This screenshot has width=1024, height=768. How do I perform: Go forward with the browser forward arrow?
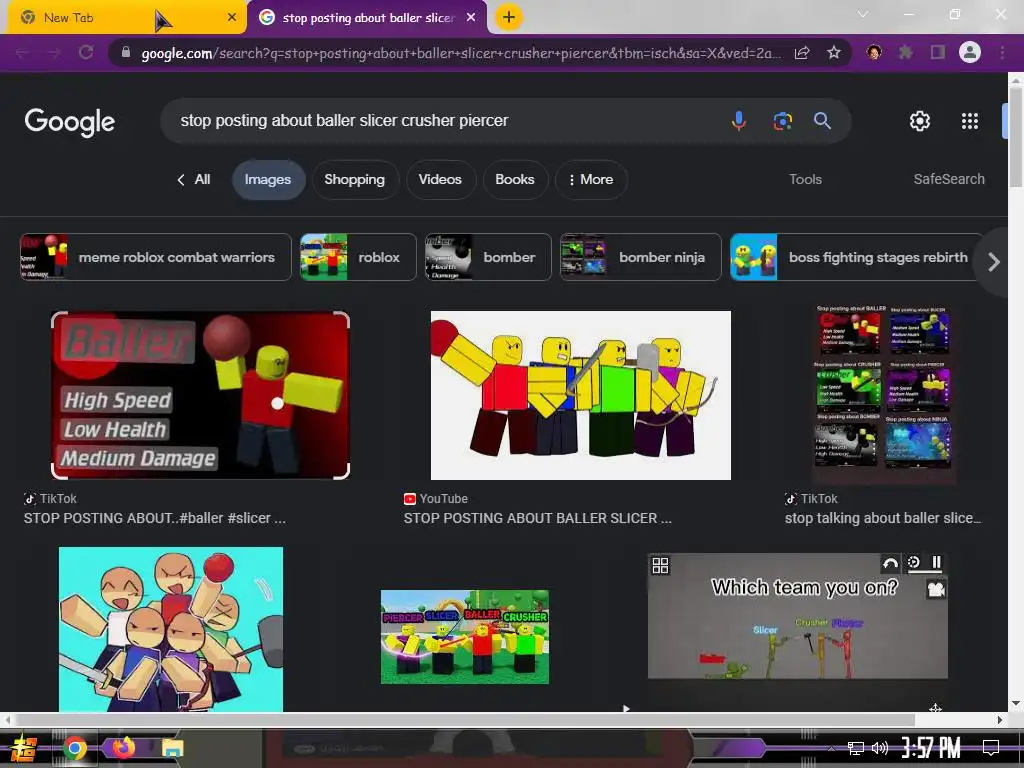(x=54, y=53)
